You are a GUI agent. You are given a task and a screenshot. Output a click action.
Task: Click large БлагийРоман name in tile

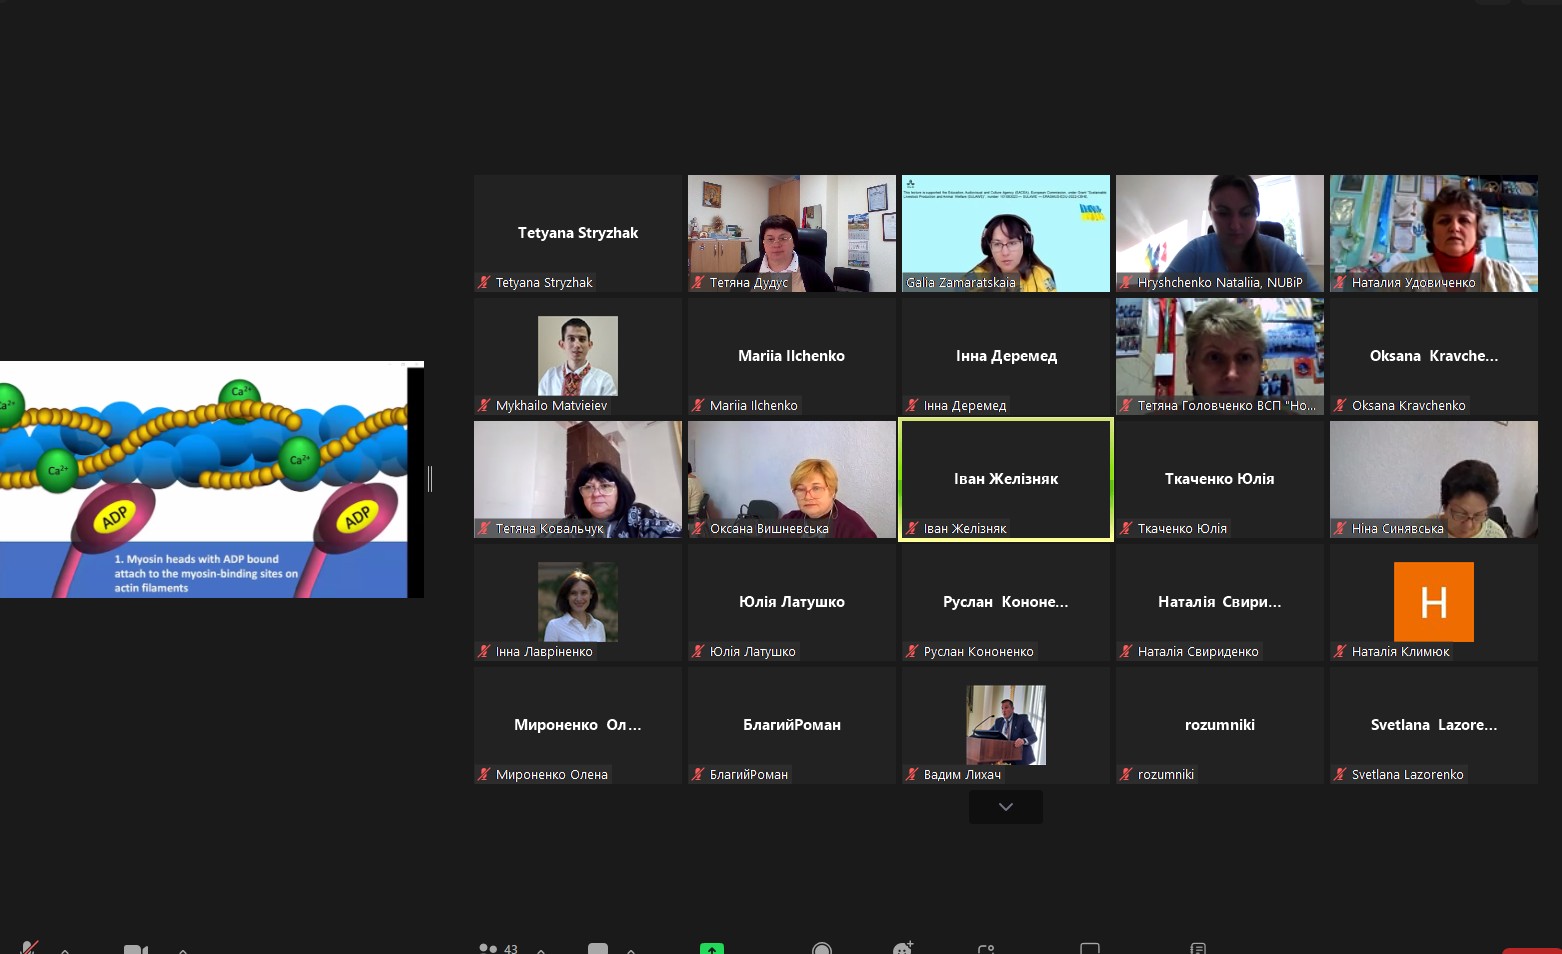[x=792, y=725]
